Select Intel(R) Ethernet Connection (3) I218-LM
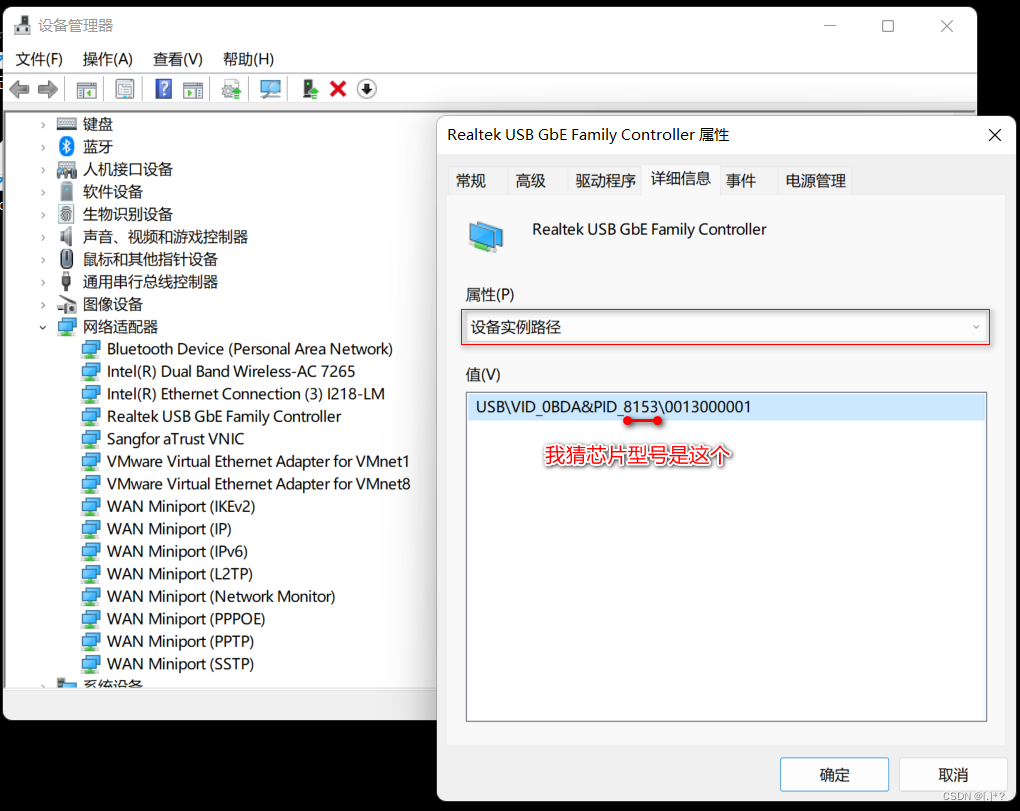This screenshot has height=811, width=1020. (x=245, y=394)
